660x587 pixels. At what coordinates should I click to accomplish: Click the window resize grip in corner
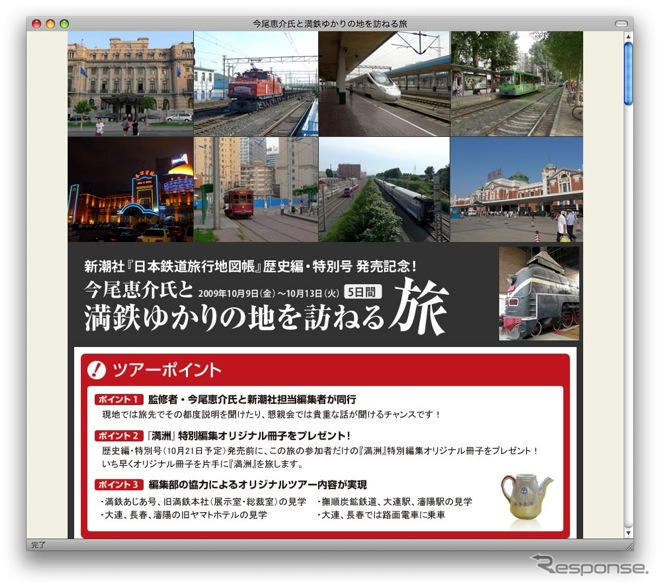(629, 546)
